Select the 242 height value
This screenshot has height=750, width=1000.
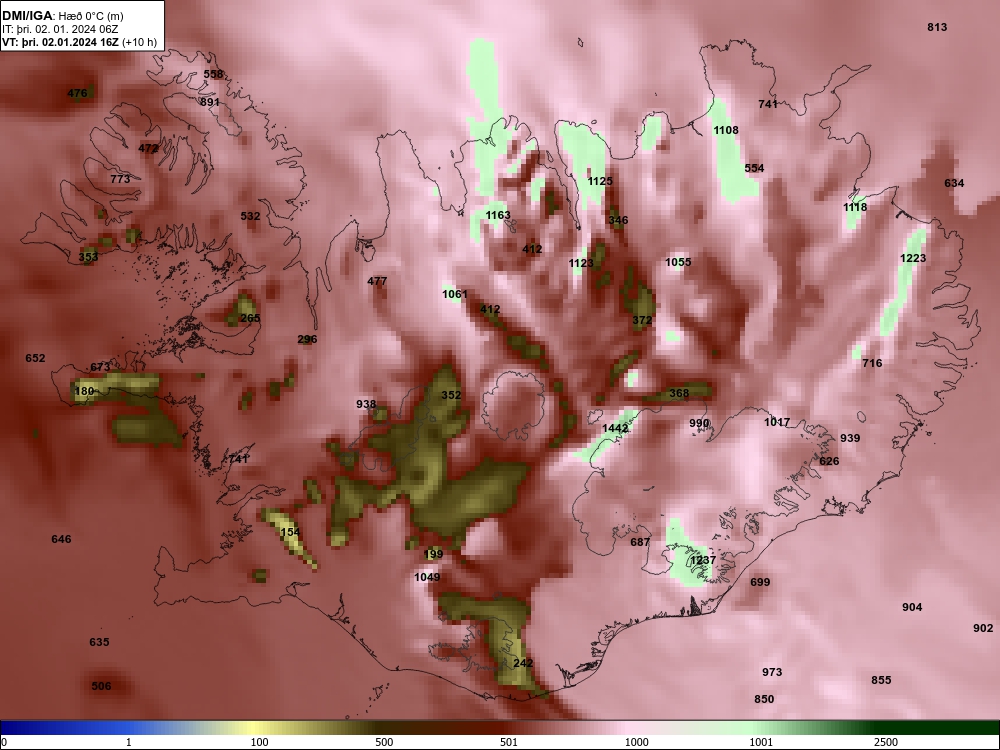523,663
